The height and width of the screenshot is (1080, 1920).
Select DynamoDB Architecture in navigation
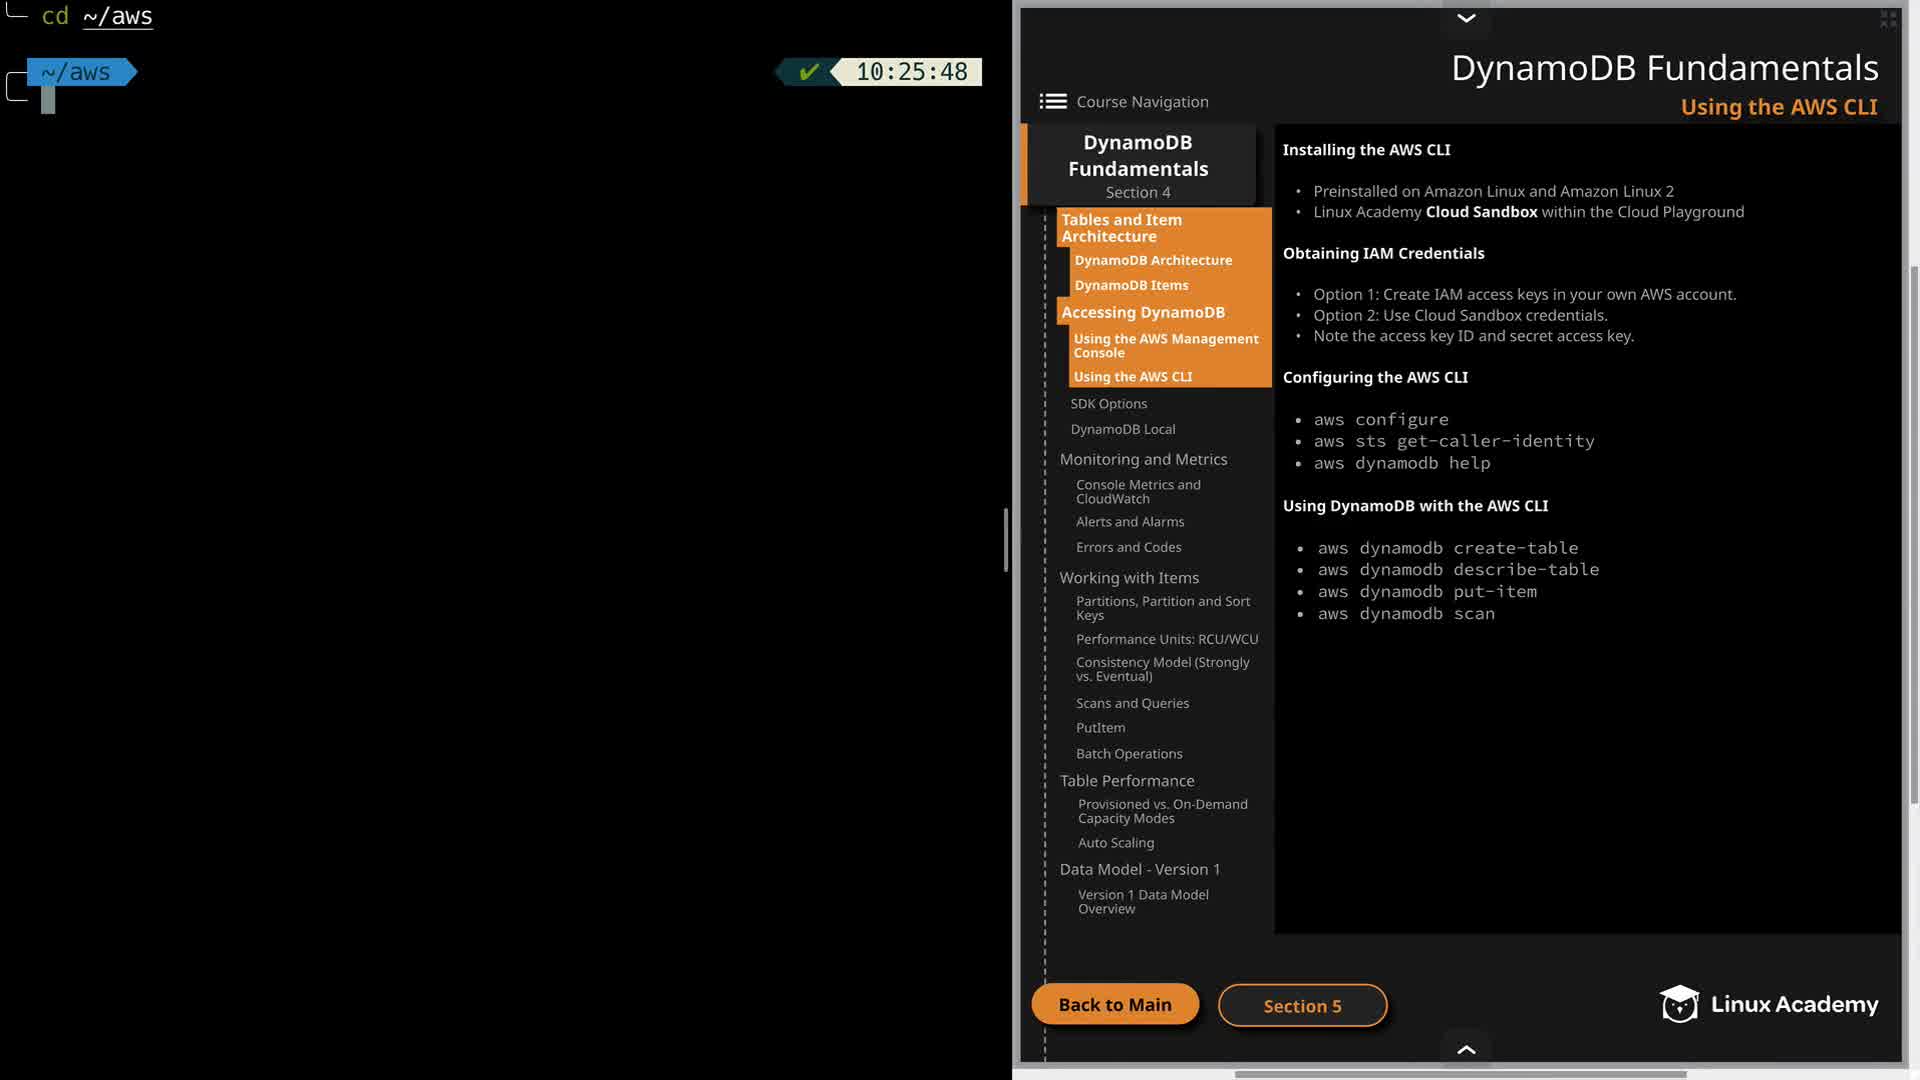pyautogui.click(x=1152, y=260)
